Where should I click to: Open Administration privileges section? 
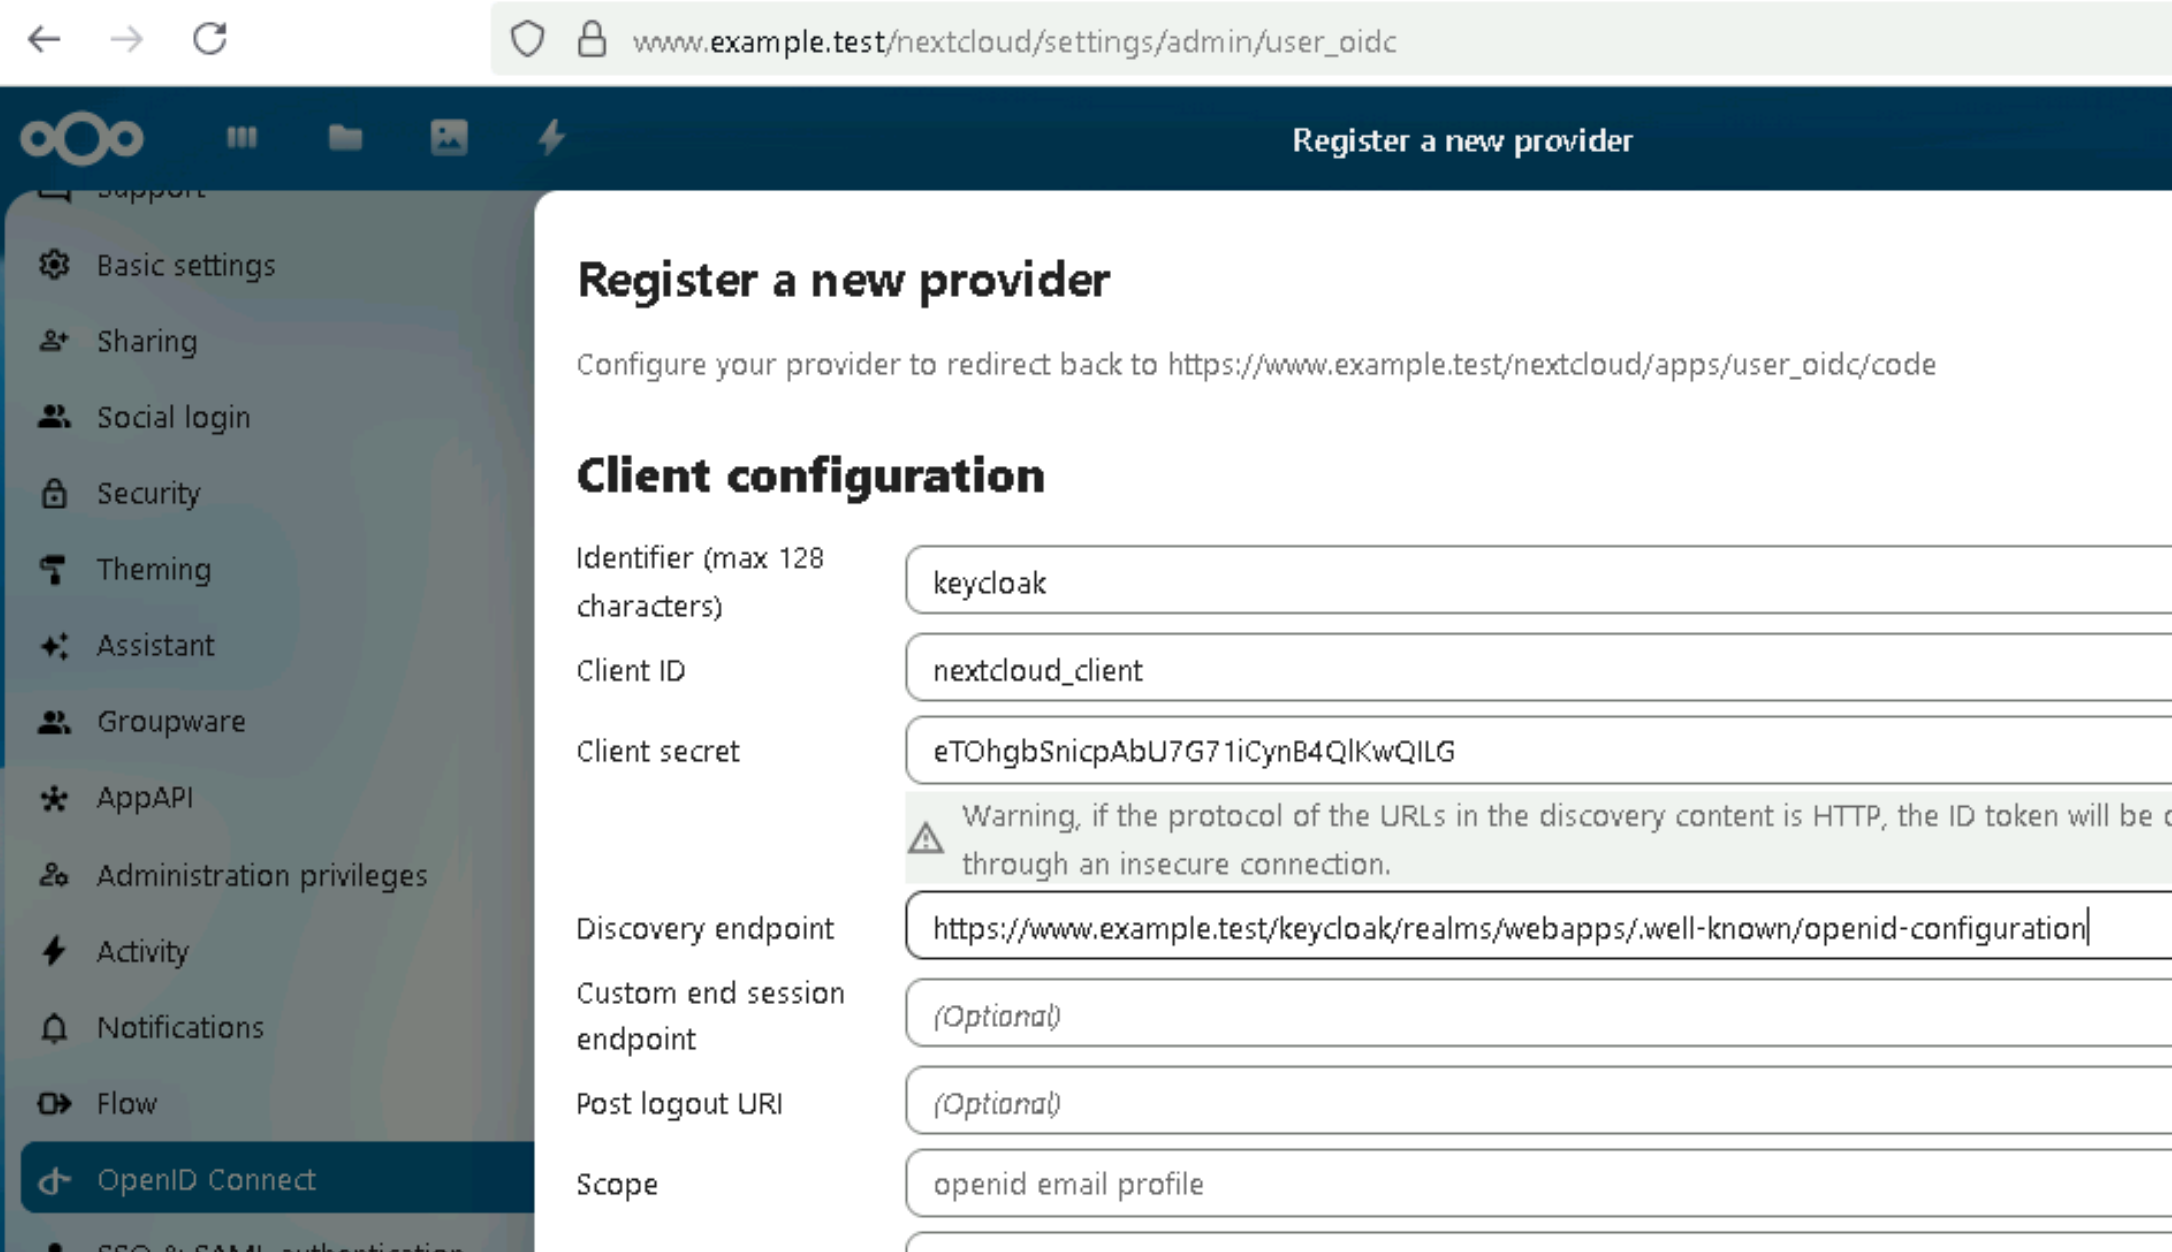click(x=261, y=875)
